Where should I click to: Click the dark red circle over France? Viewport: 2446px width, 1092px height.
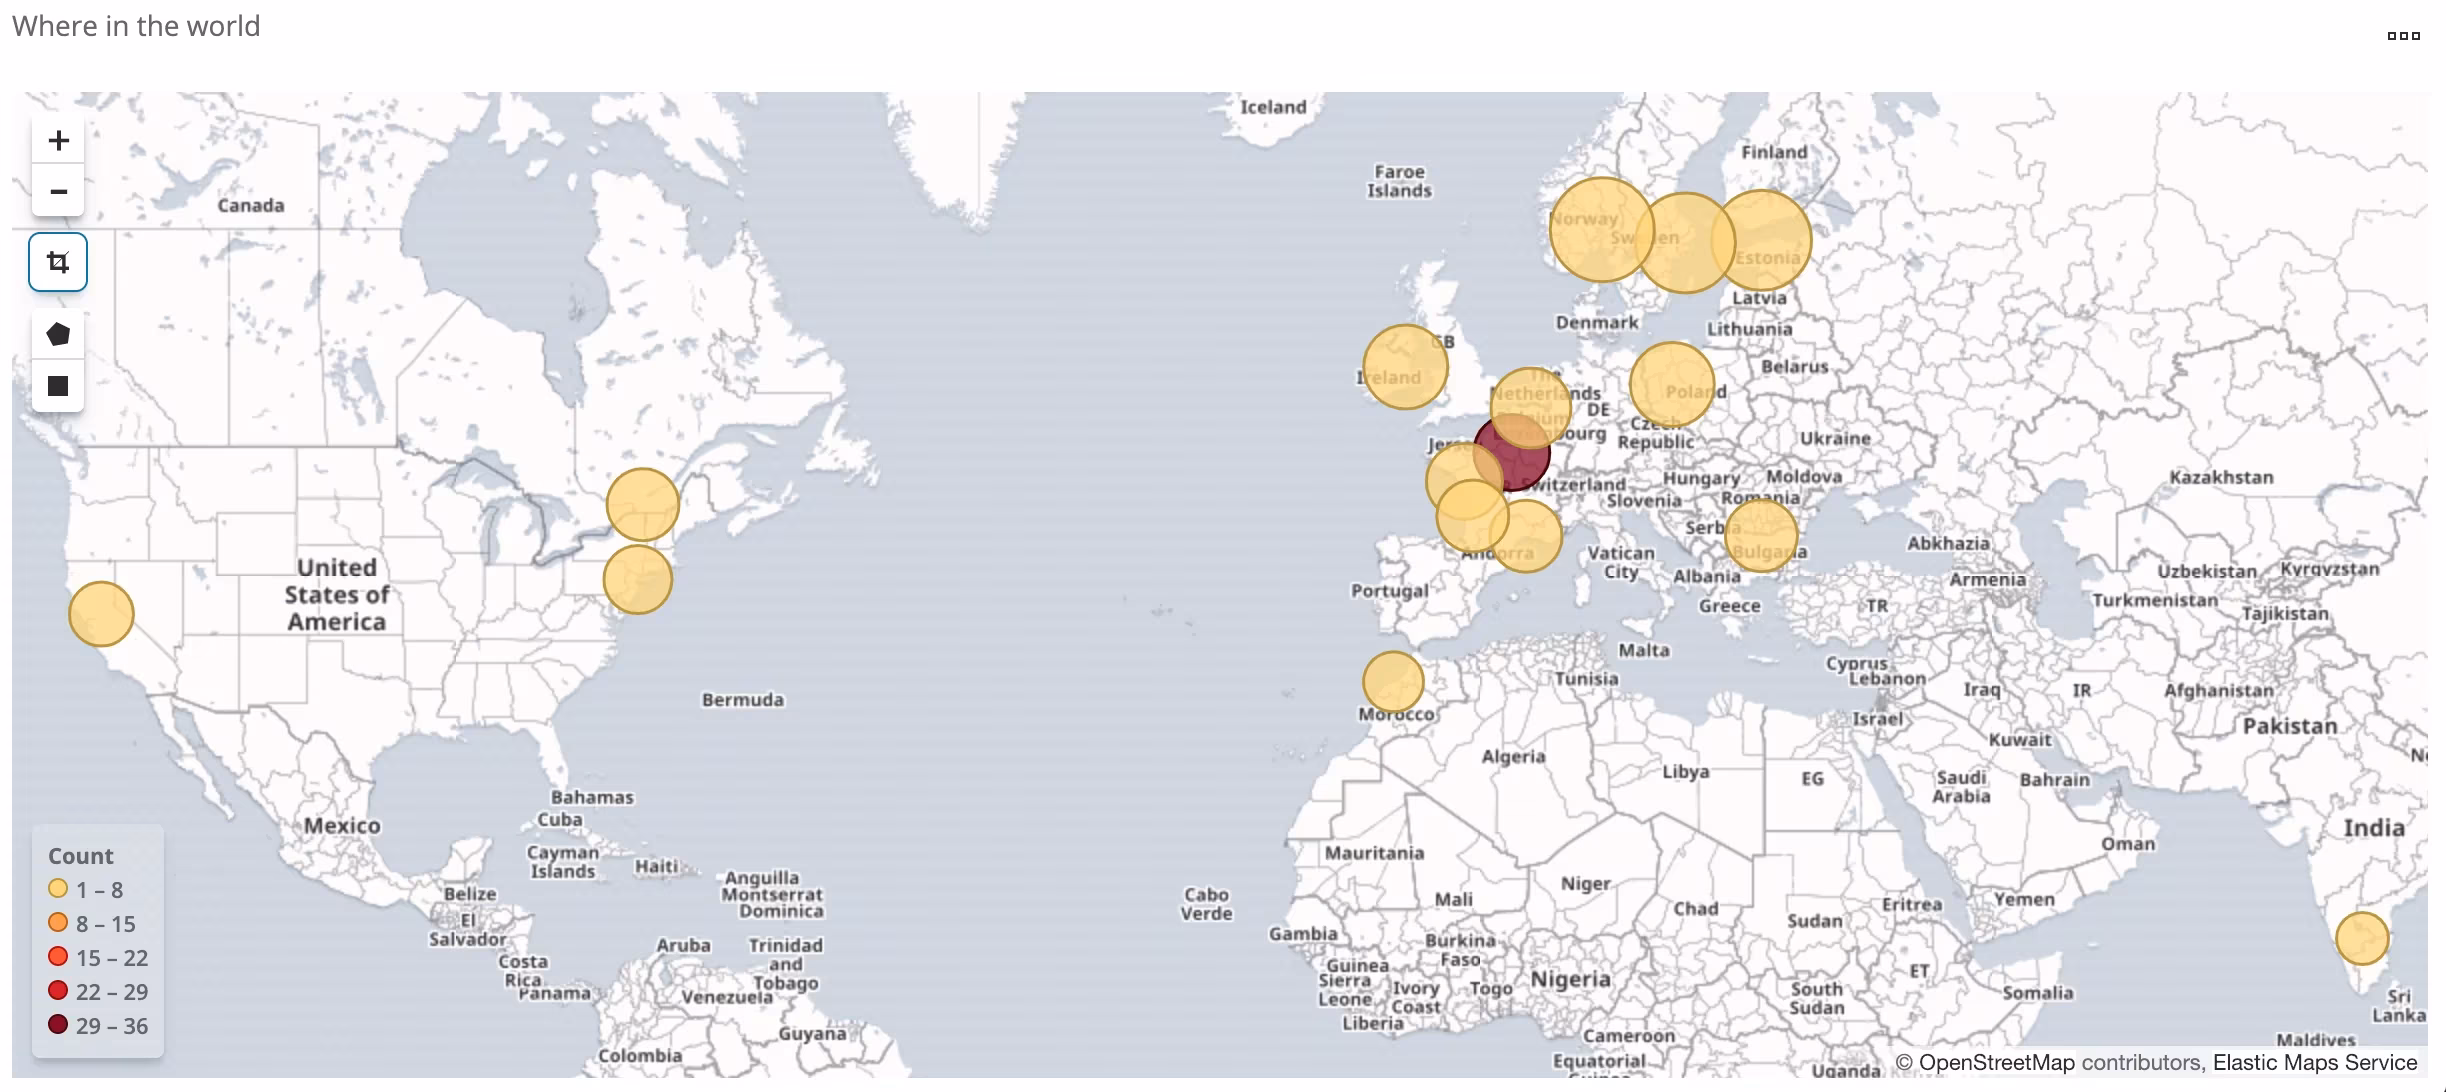point(1522,460)
